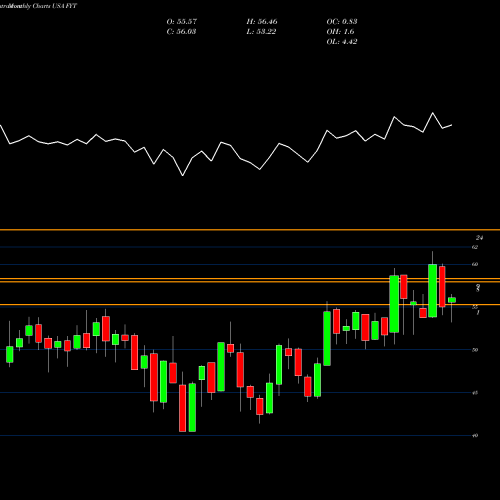Click the white indicator line's final data point
Viewport: 500px width, 500px height.
click(x=452, y=125)
